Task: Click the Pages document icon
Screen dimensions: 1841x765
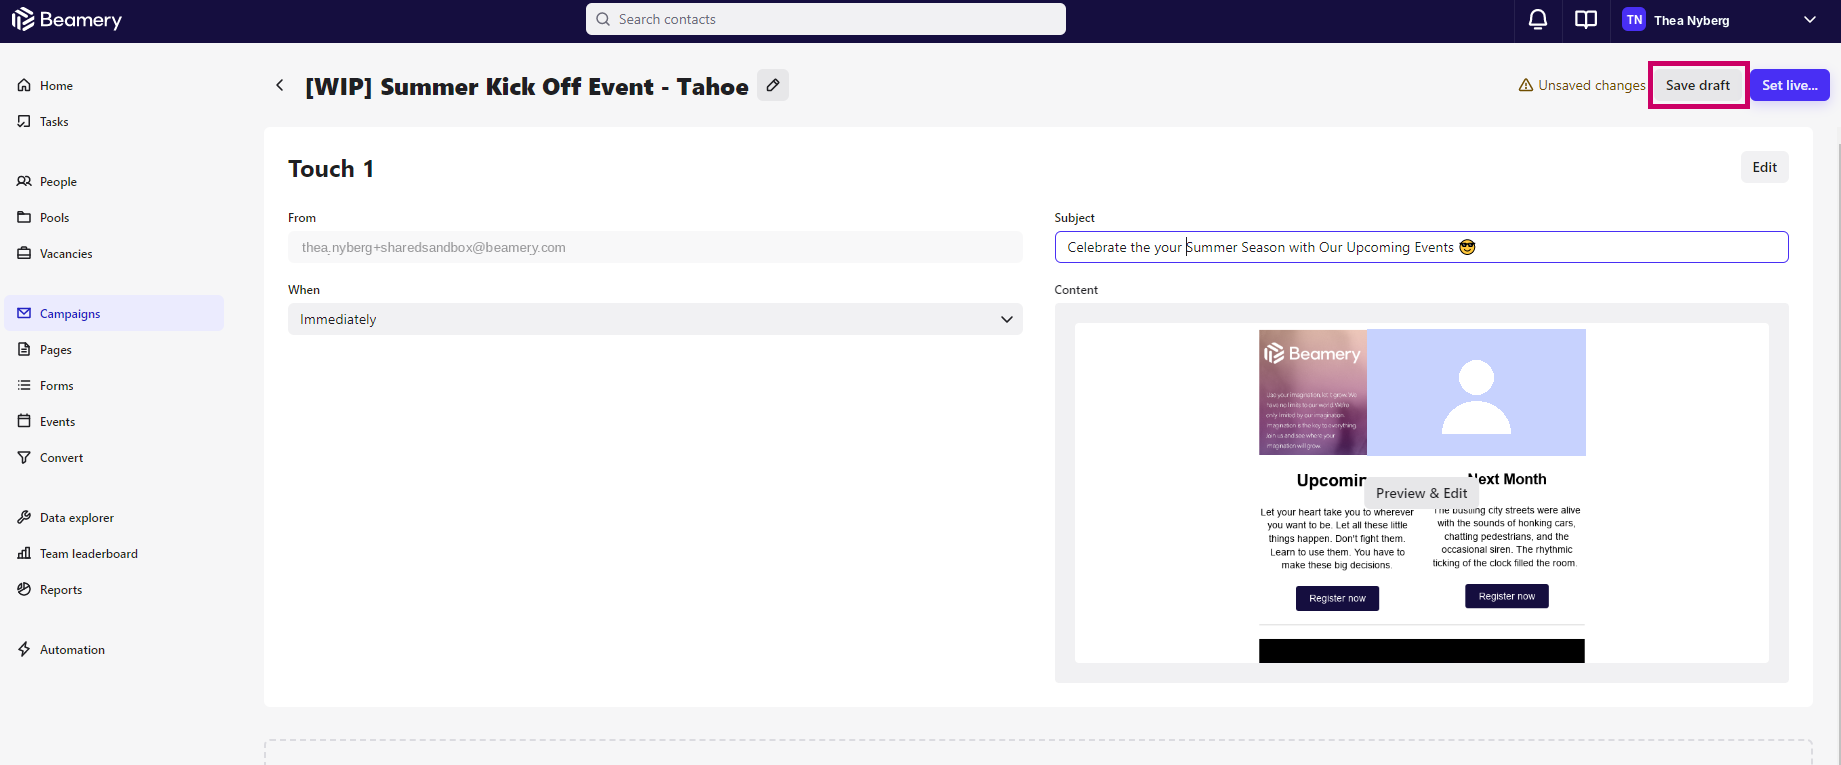Action: tap(24, 349)
